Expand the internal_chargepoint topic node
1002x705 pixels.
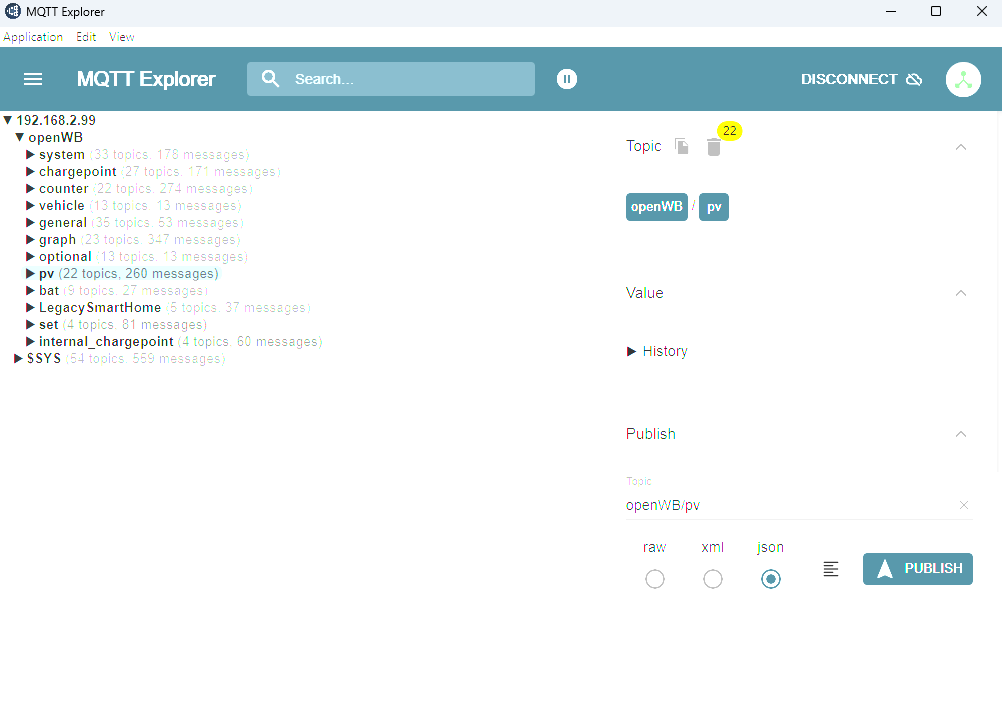[30, 341]
